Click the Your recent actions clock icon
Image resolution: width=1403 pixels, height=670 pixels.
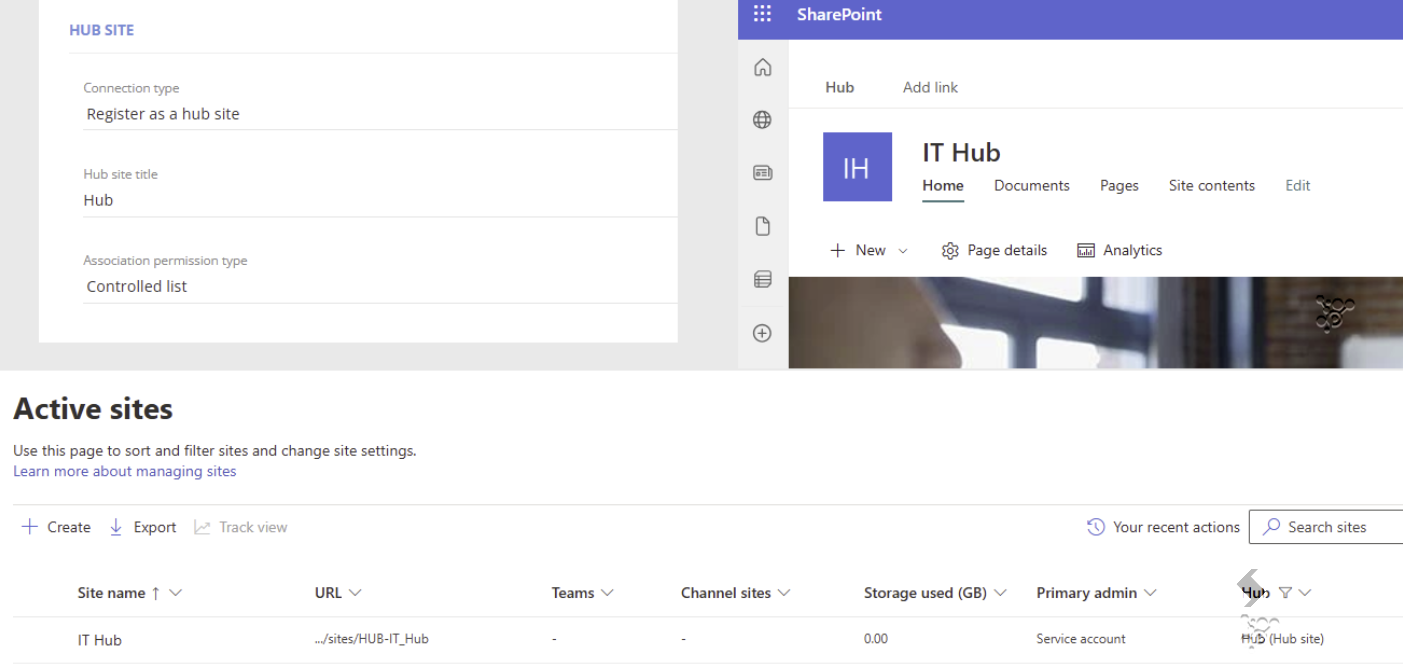click(x=1096, y=527)
